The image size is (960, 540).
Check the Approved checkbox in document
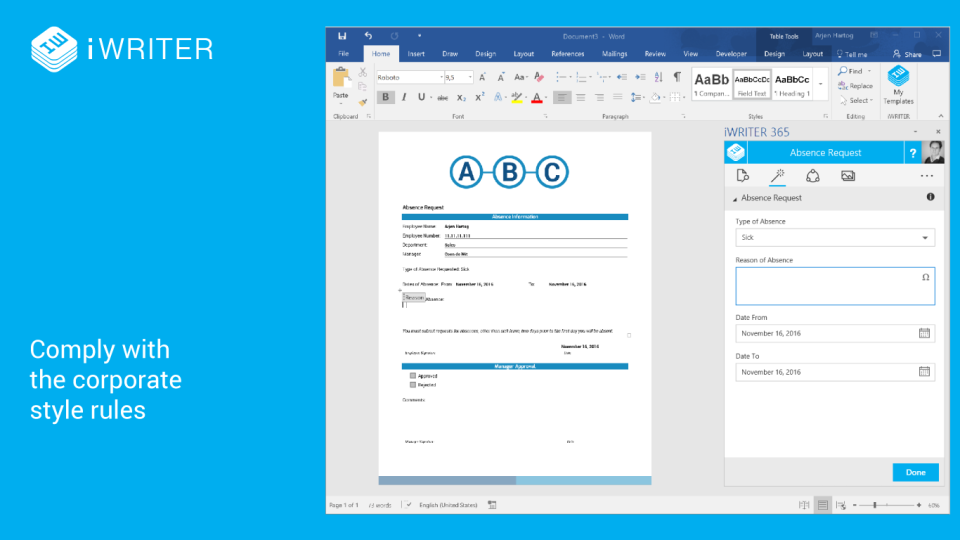(x=413, y=376)
